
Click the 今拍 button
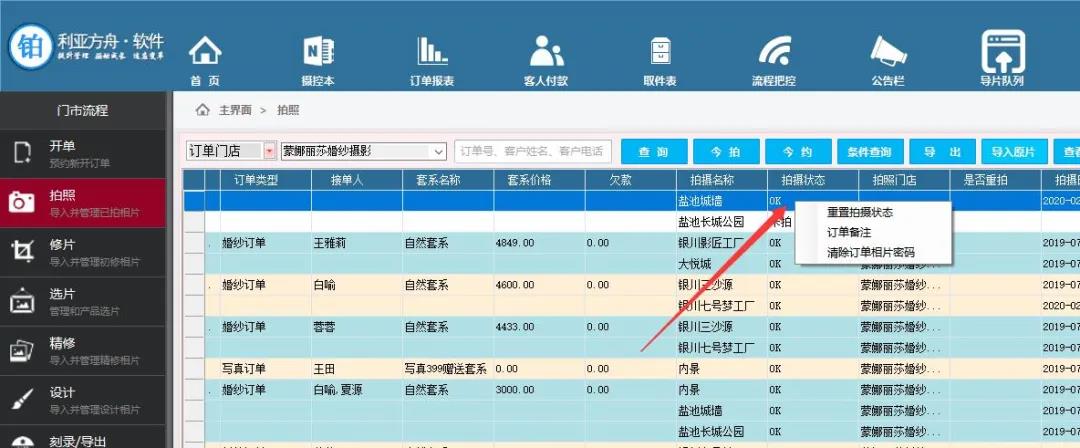click(726, 152)
